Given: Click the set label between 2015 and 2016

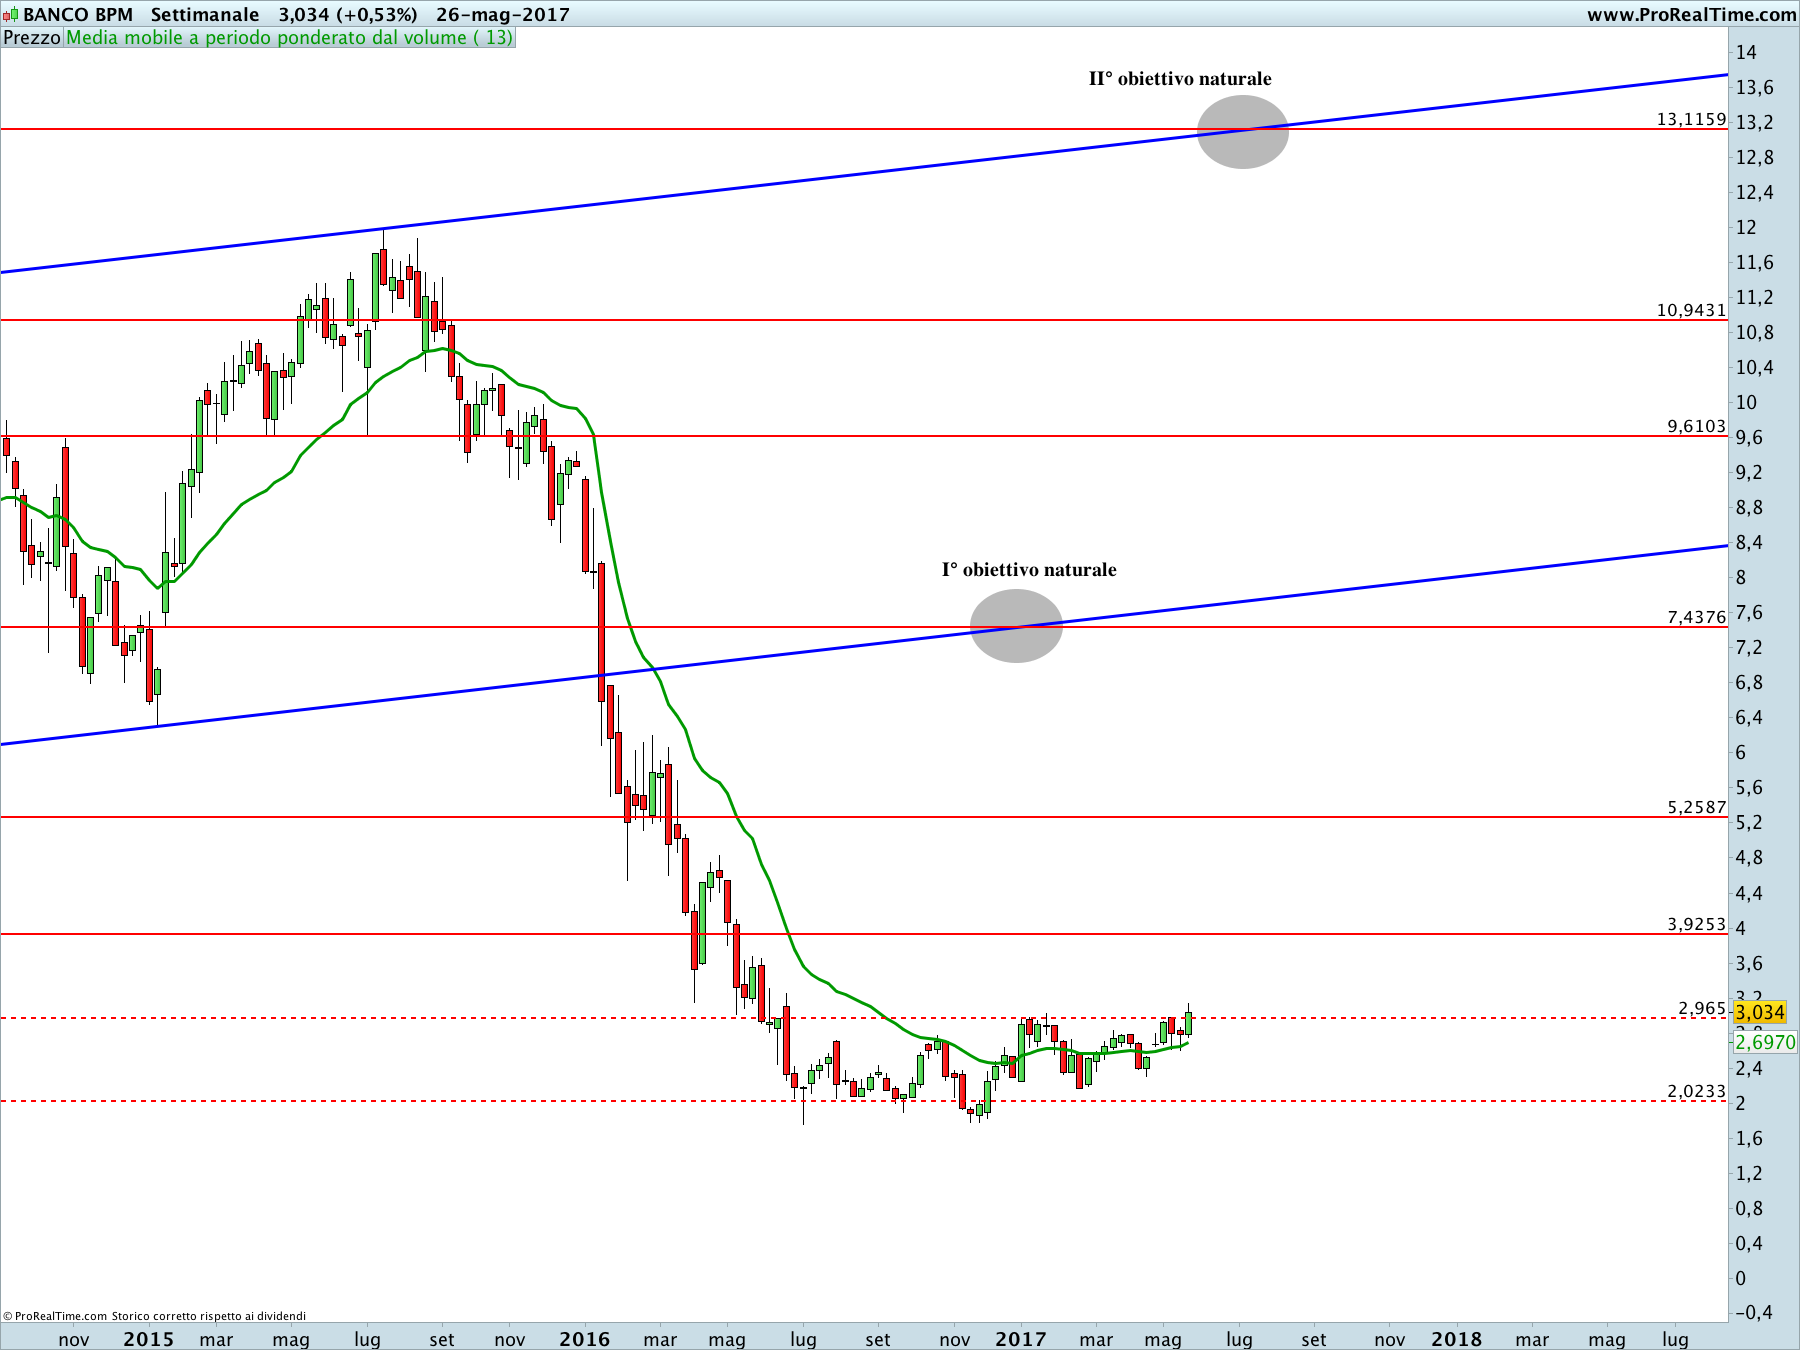Looking at the screenshot, I should tap(442, 1340).
